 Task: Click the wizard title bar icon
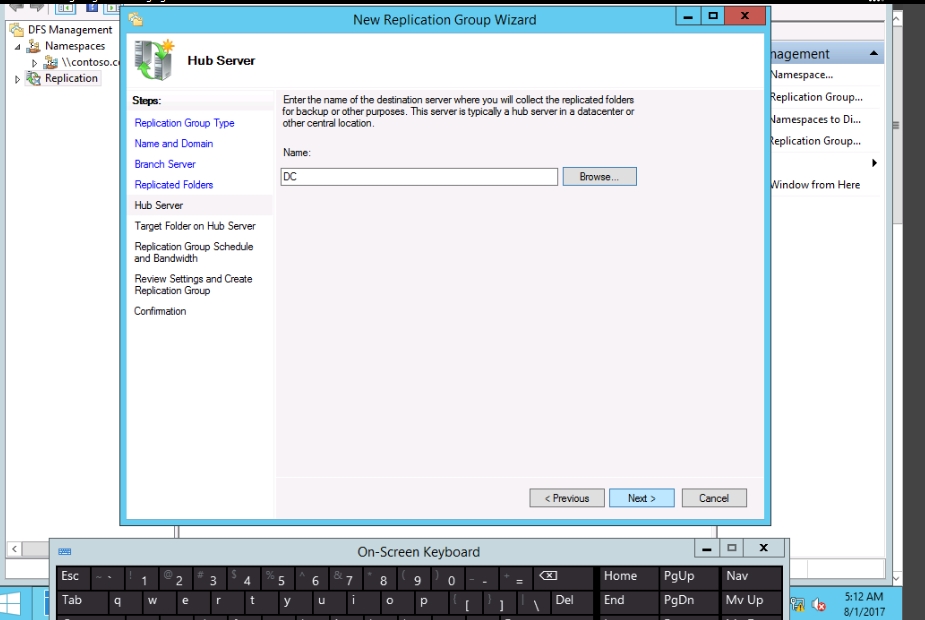136,19
